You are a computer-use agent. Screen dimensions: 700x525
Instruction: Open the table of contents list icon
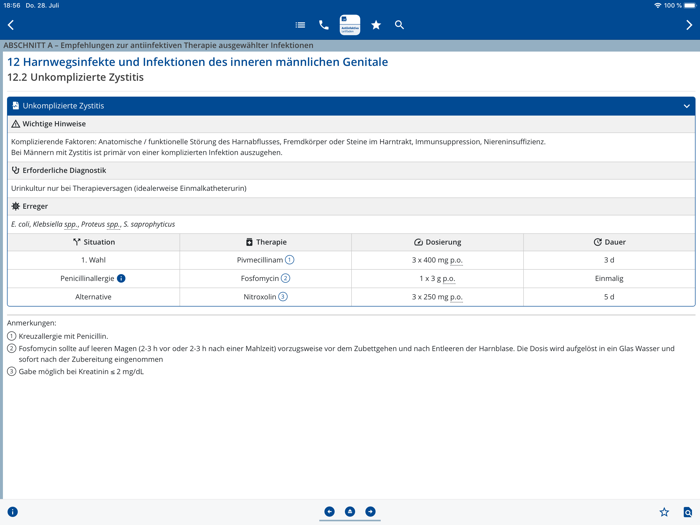point(300,25)
